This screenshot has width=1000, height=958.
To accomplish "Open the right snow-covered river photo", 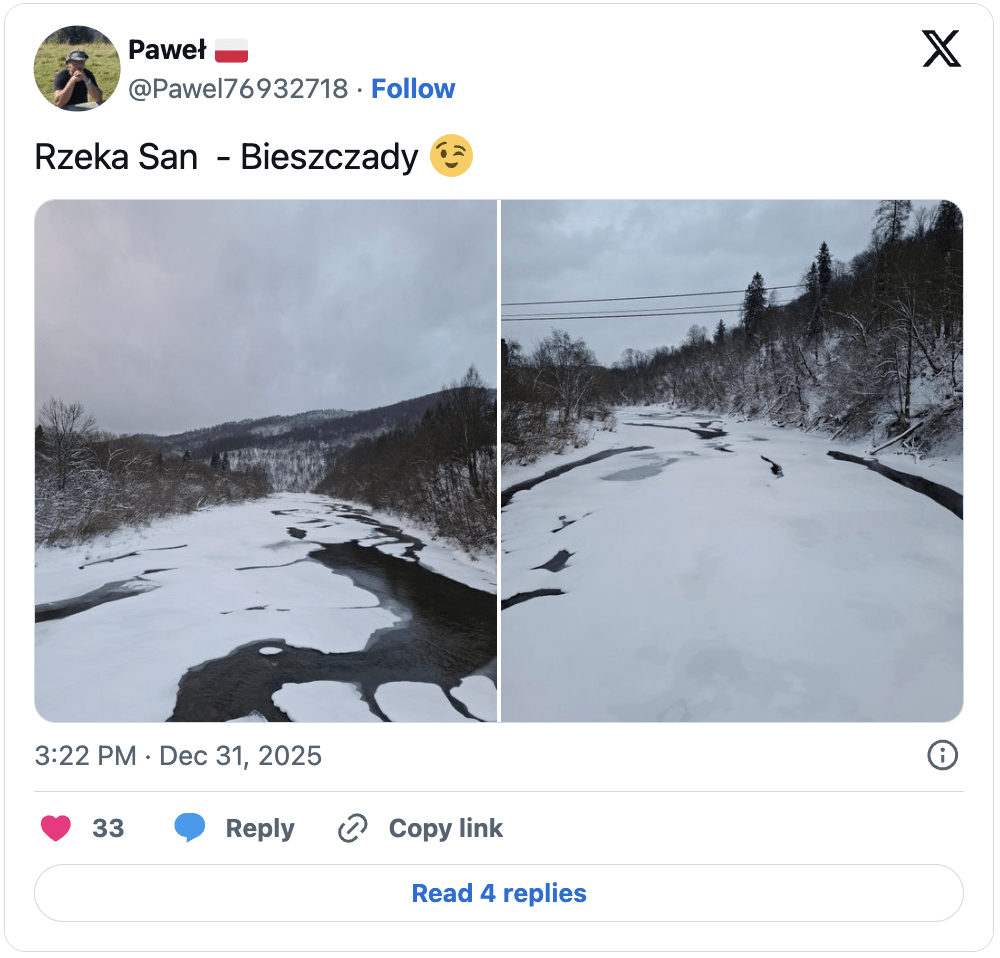I will pyautogui.click(x=732, y=460).
